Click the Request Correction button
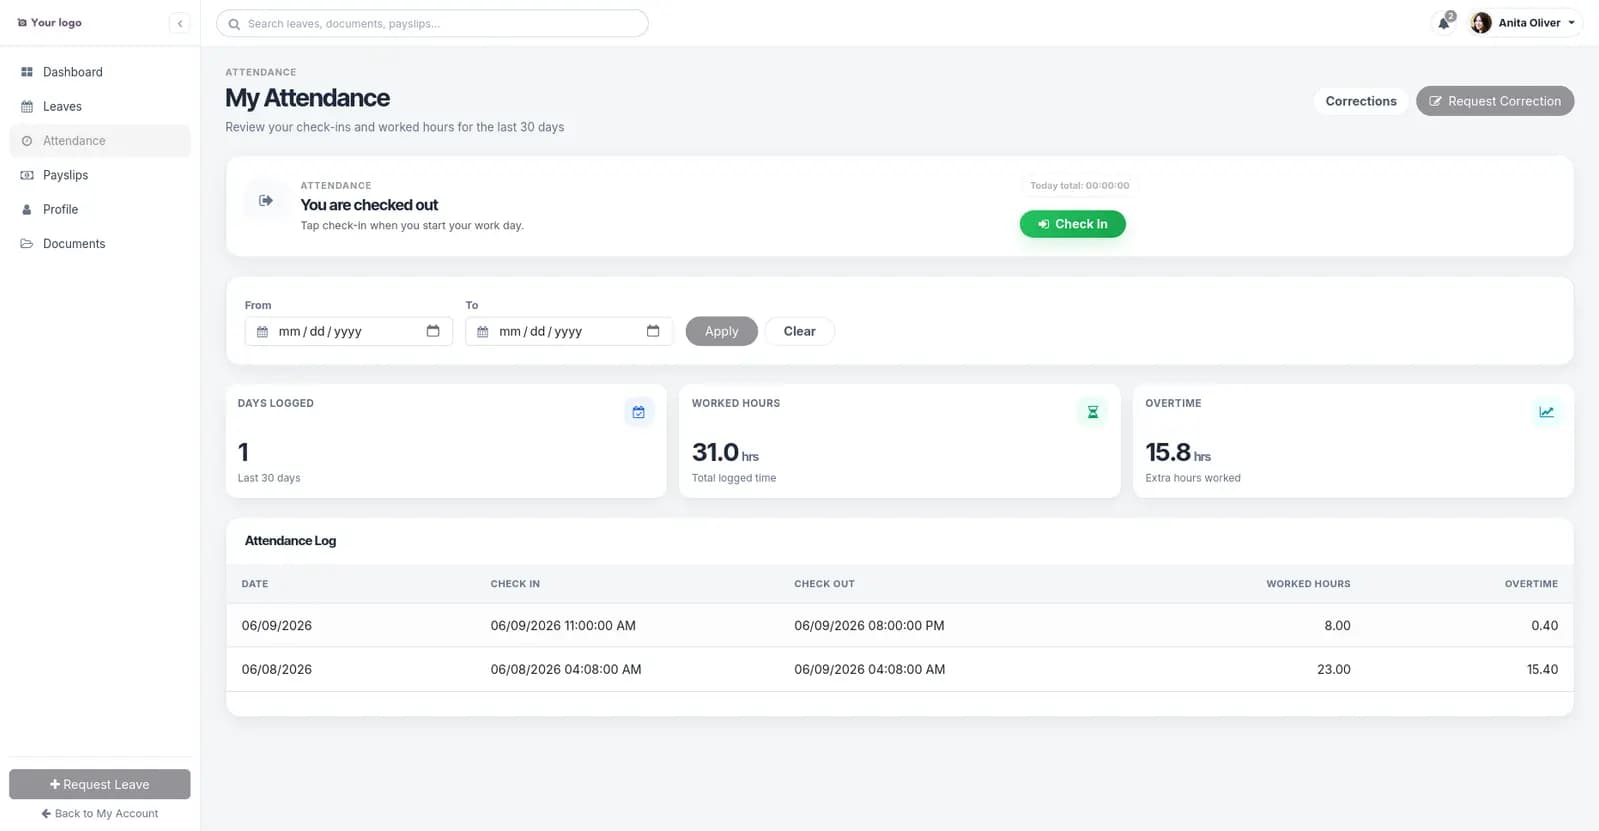The height and width of the screenshot is (831, 1599). tap(1495, 101)
